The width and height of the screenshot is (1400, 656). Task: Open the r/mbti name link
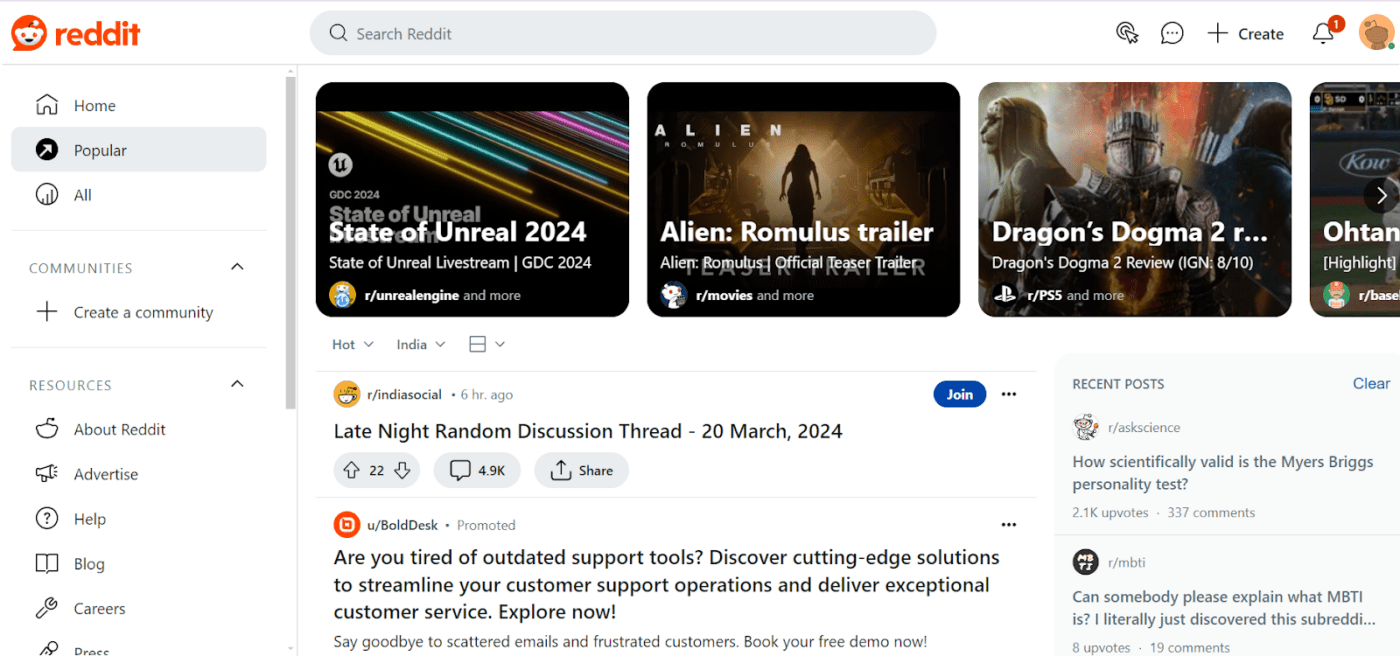[1129, 562]
